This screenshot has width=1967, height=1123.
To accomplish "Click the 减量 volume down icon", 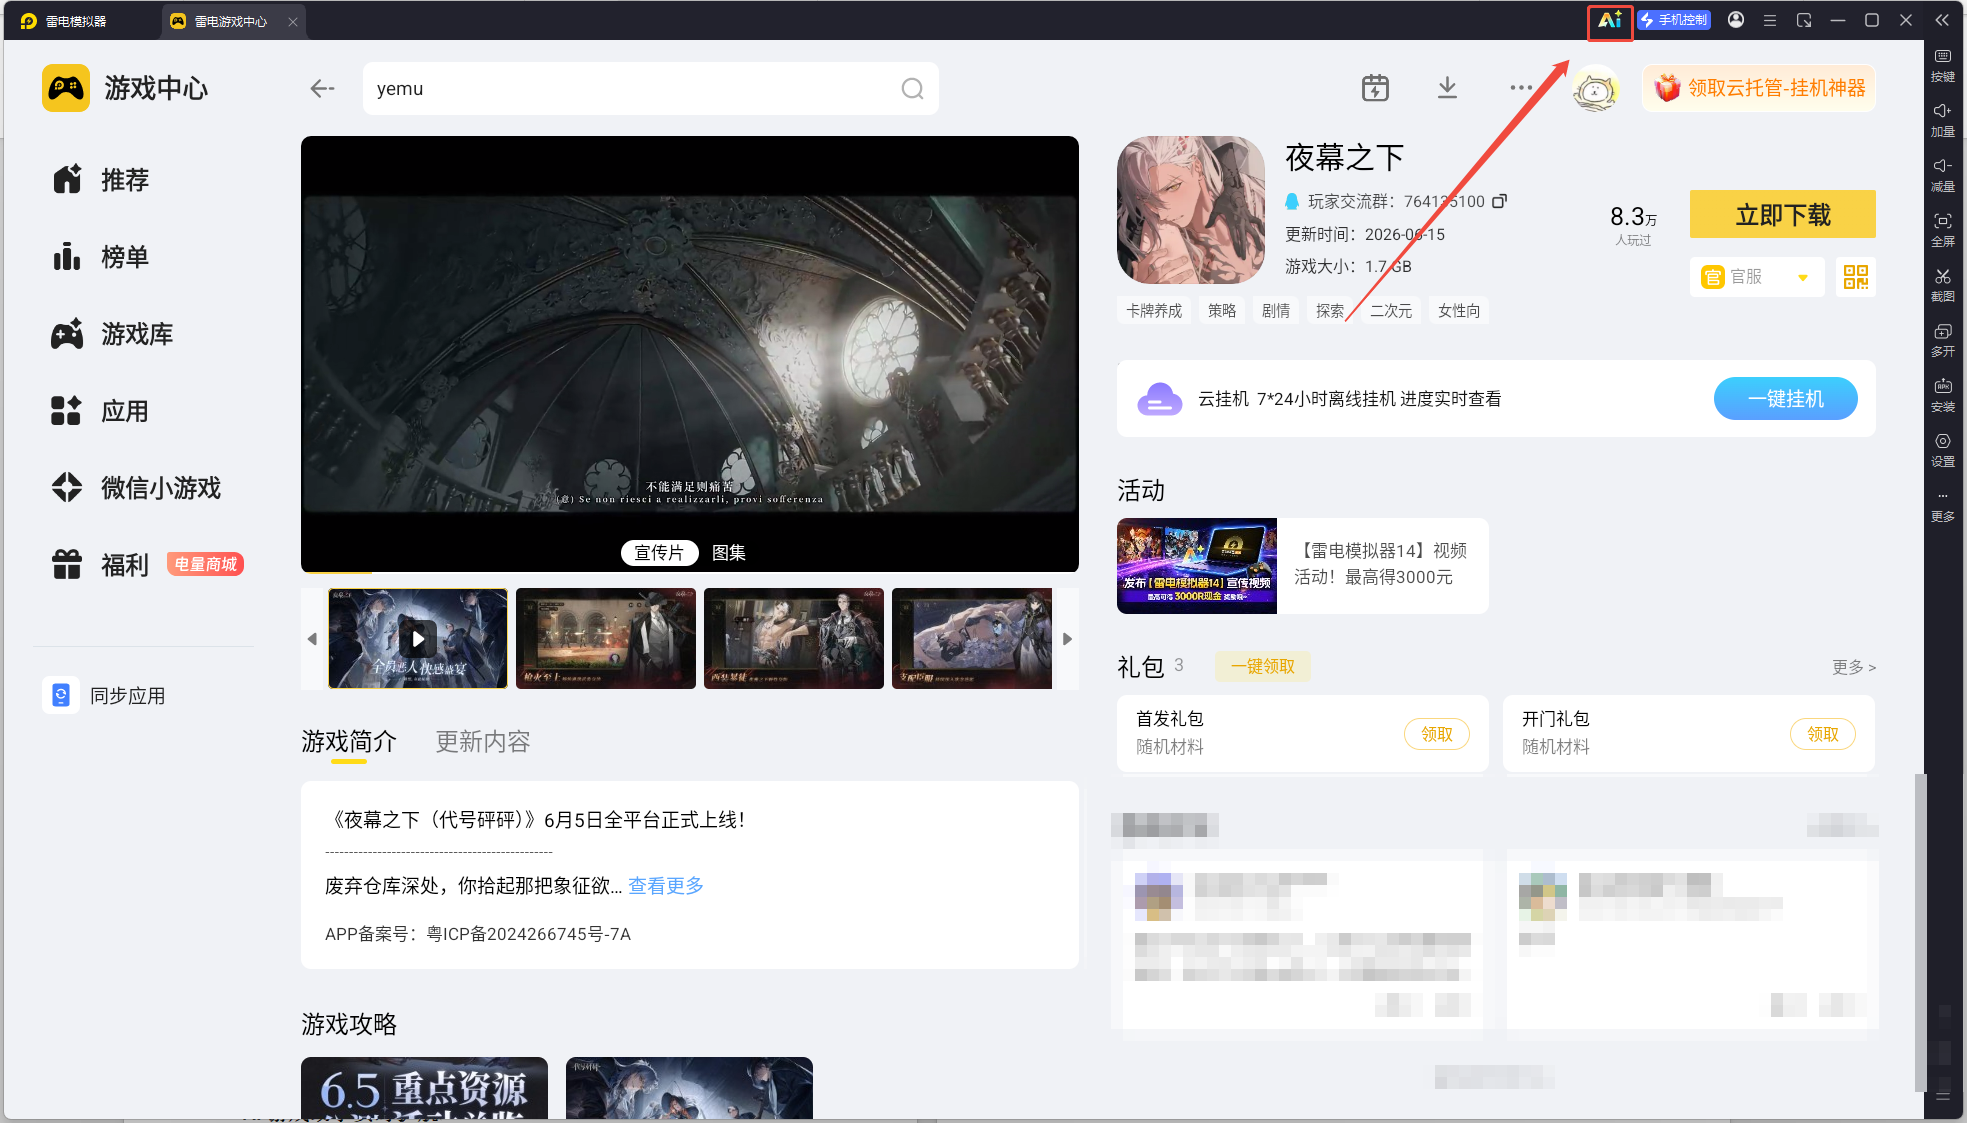I will click(x=1943, y=176).
